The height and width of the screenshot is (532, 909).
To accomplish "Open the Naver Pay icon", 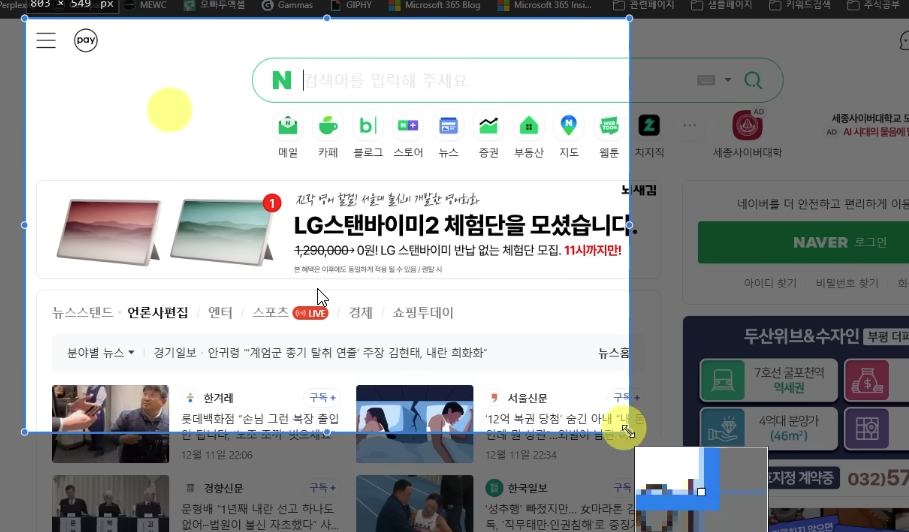I will (x=86, y=40).
